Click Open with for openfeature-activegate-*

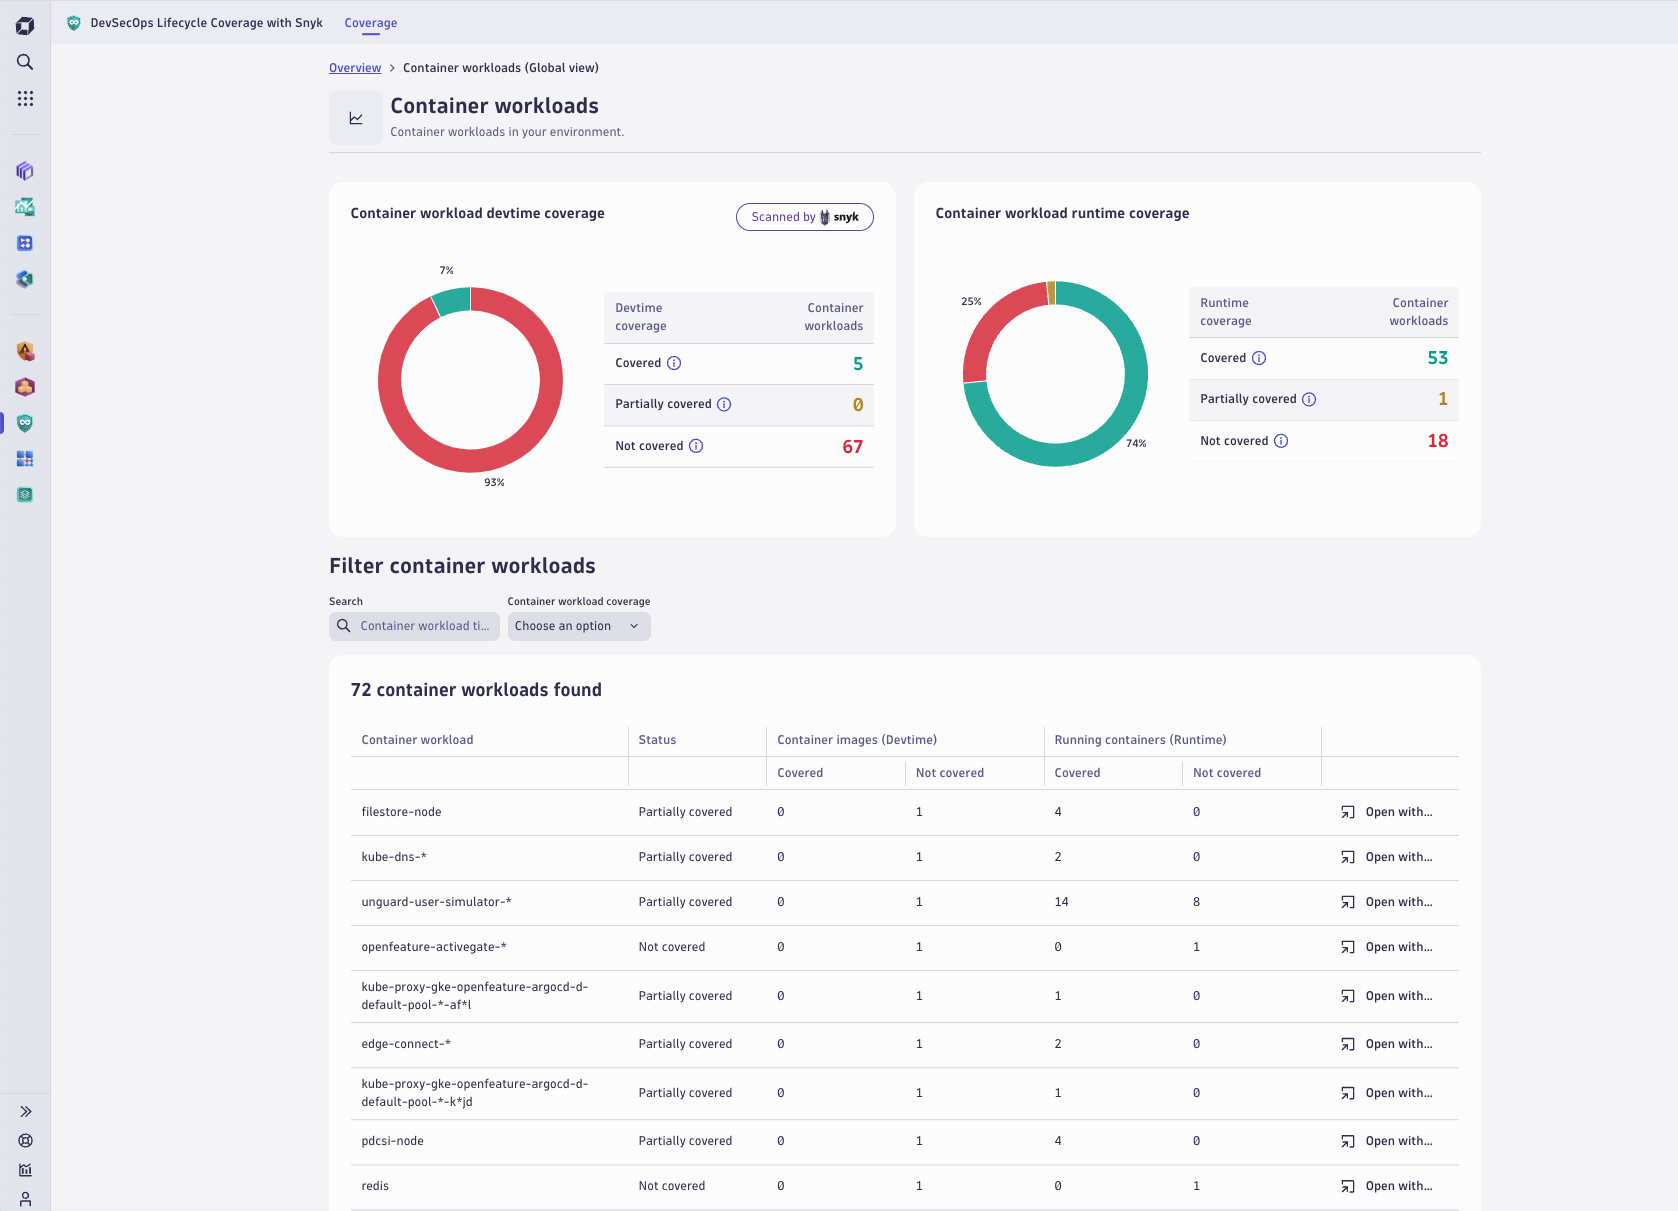tap(1387, 947)
